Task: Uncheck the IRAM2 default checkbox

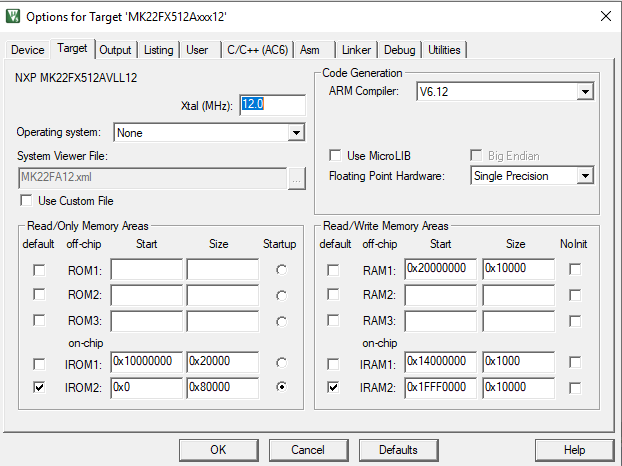Action: [333, 387]
